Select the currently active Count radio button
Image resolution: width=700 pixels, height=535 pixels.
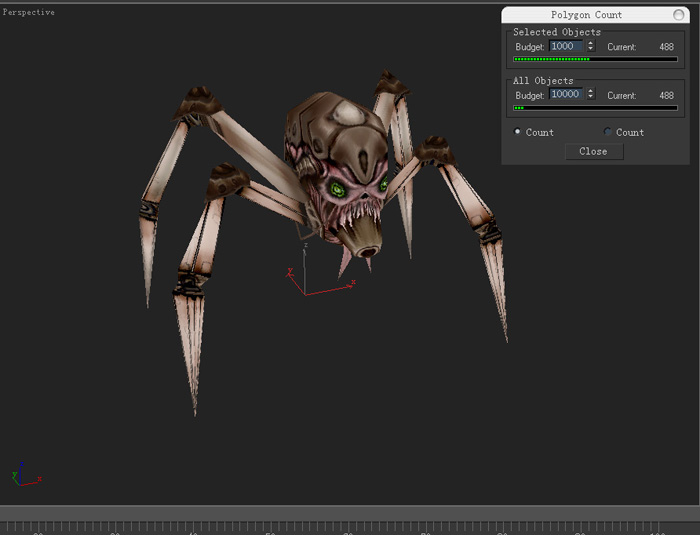tap(517, 132)
